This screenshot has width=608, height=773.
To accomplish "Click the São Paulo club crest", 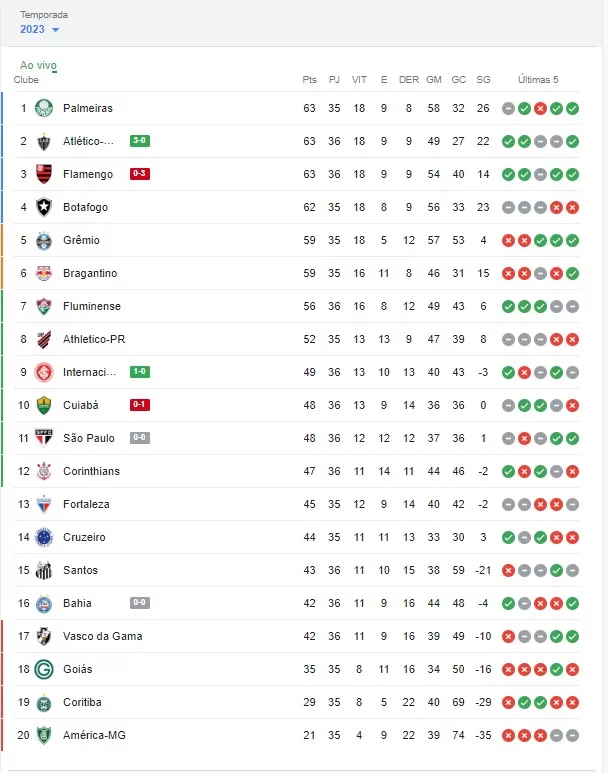I will pos(43,438).
